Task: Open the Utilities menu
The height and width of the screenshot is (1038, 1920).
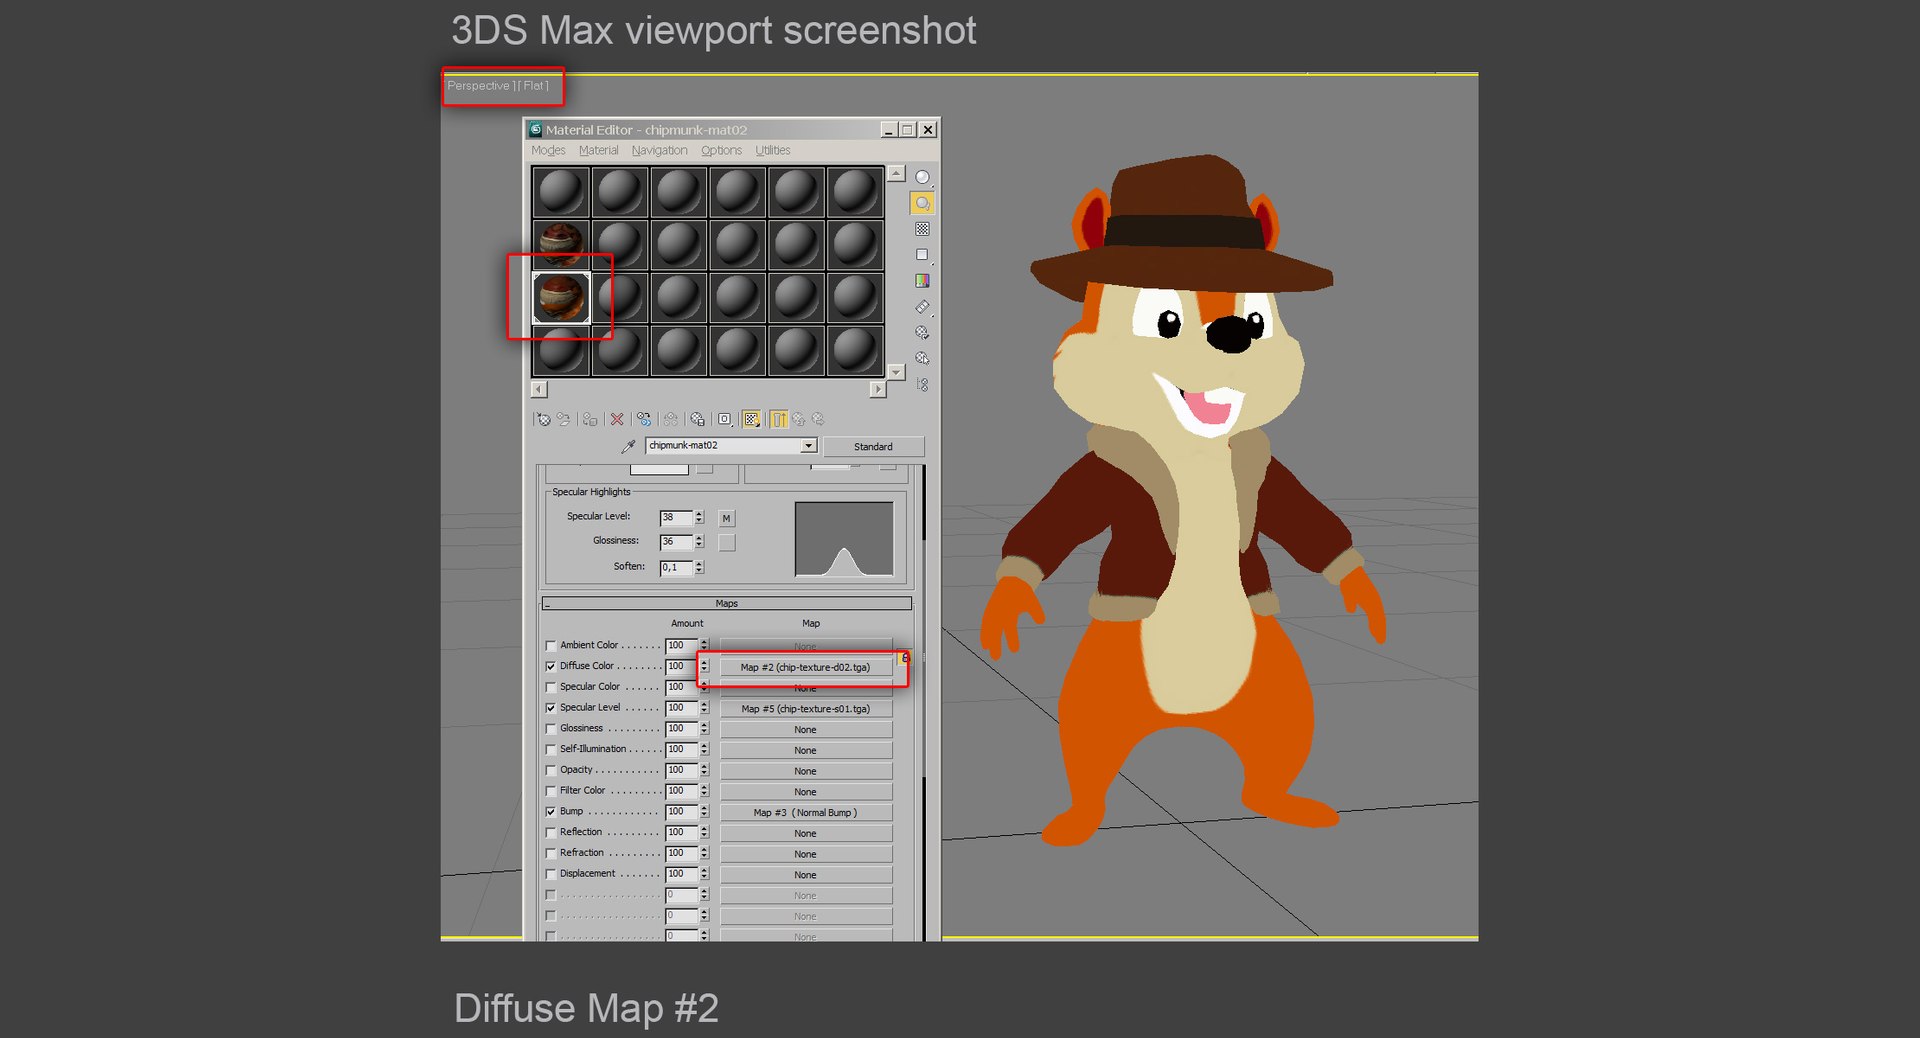Action: (x=773, y=151)
